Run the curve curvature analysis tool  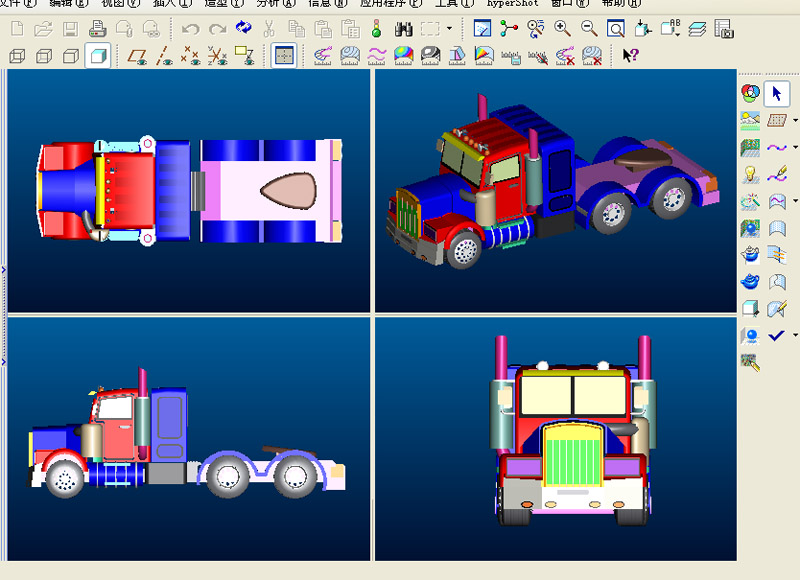pyautogui.click(x=323, y=55)
